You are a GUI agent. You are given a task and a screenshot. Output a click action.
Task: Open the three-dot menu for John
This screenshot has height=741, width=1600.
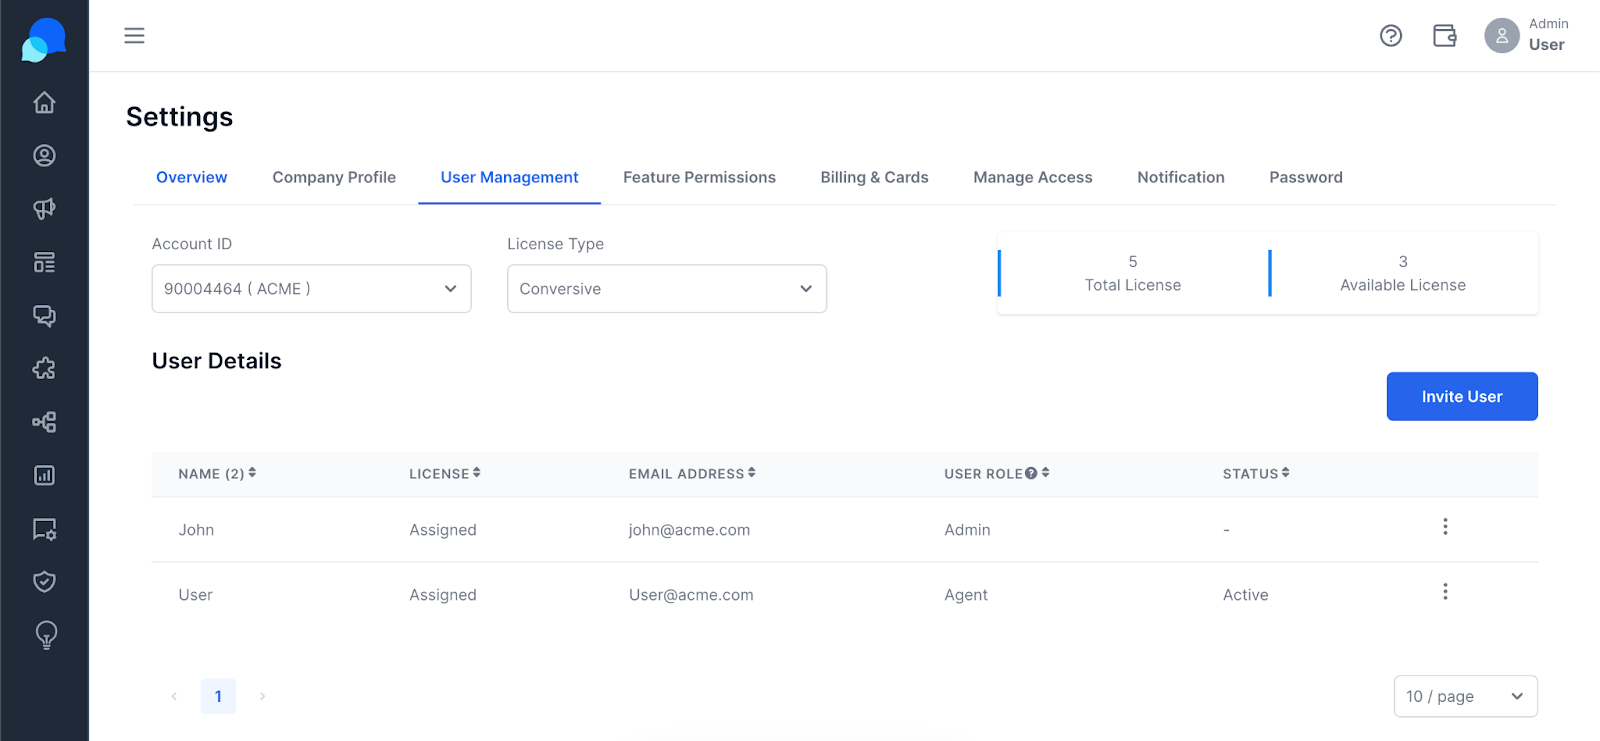1445,527
